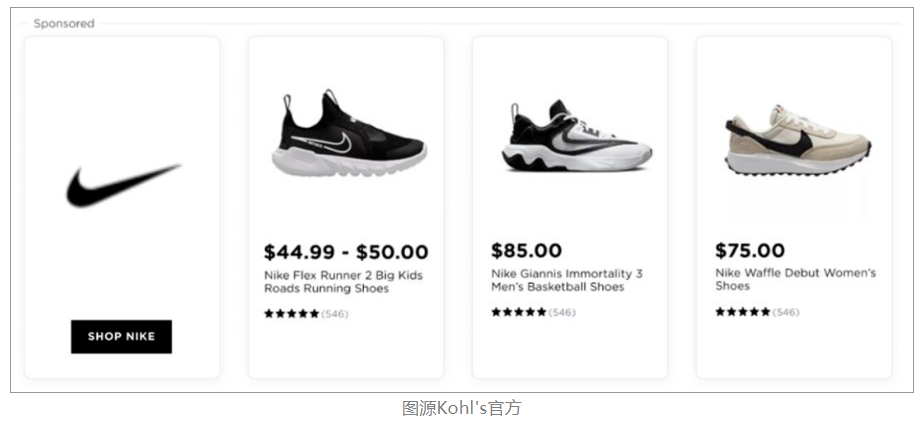Click the Kohl's image source caption
The height and width of the screenshot is (426, 923).
pos(462,408)
